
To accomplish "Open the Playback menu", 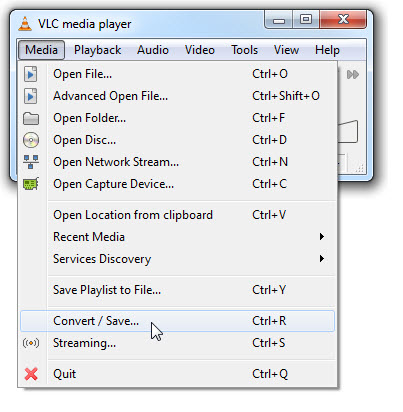I will 97,50.
